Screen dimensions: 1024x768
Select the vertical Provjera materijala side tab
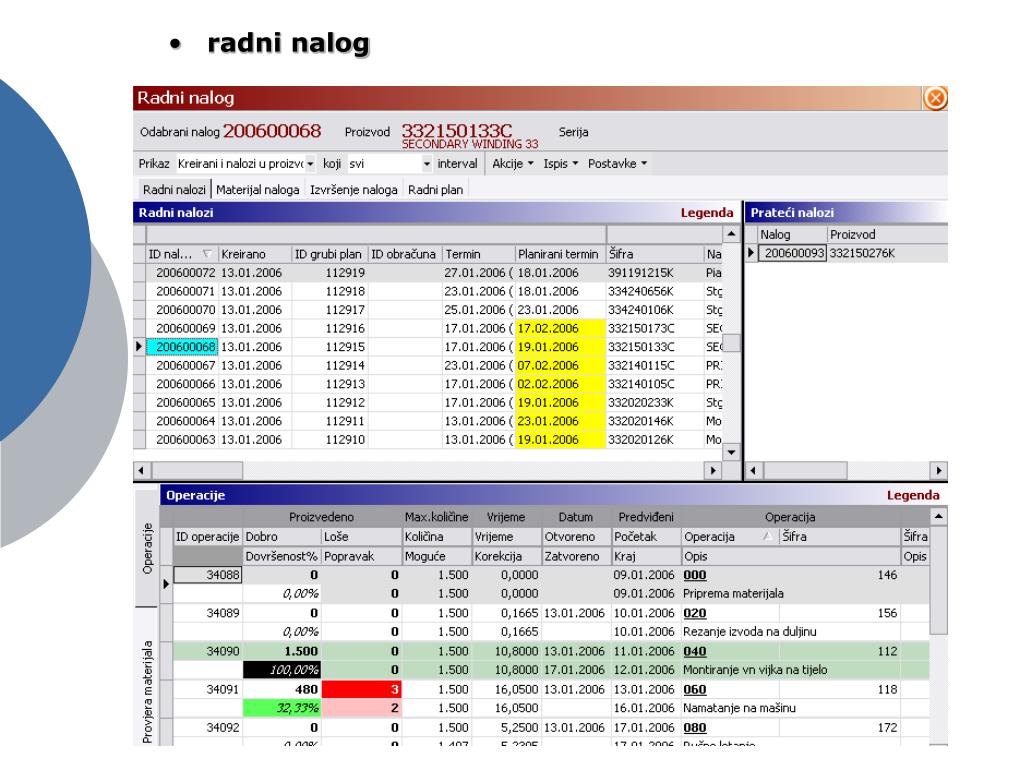click(147, 678)
